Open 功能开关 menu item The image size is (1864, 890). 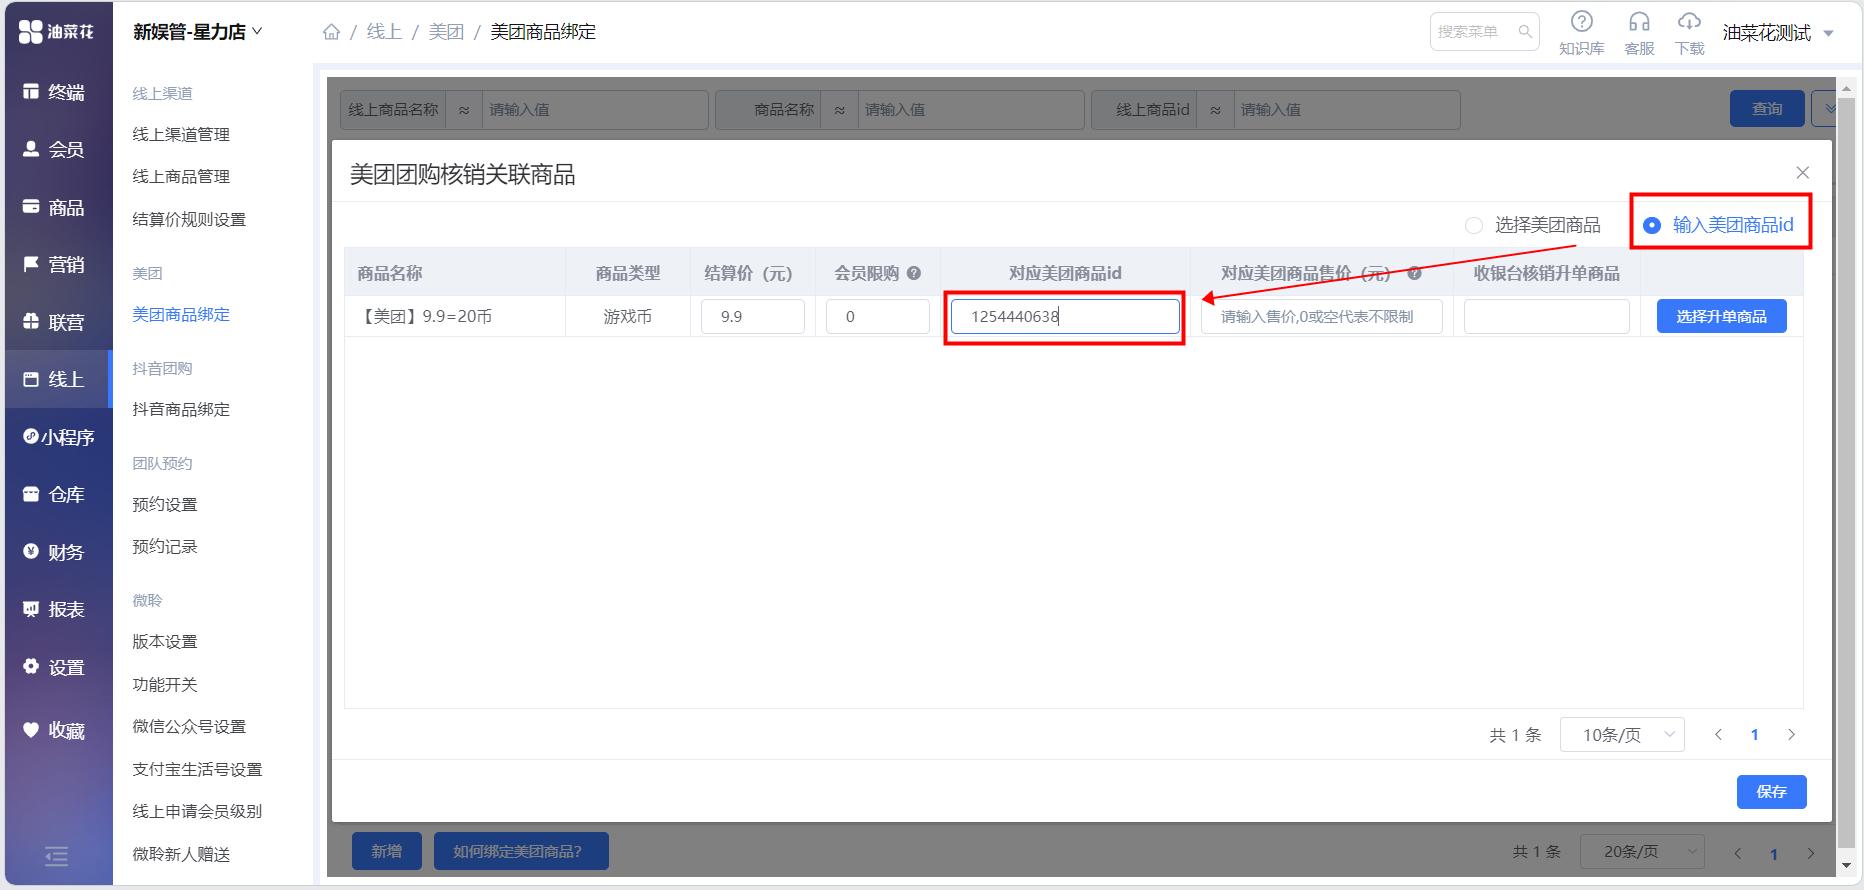[x=165, y=684]
